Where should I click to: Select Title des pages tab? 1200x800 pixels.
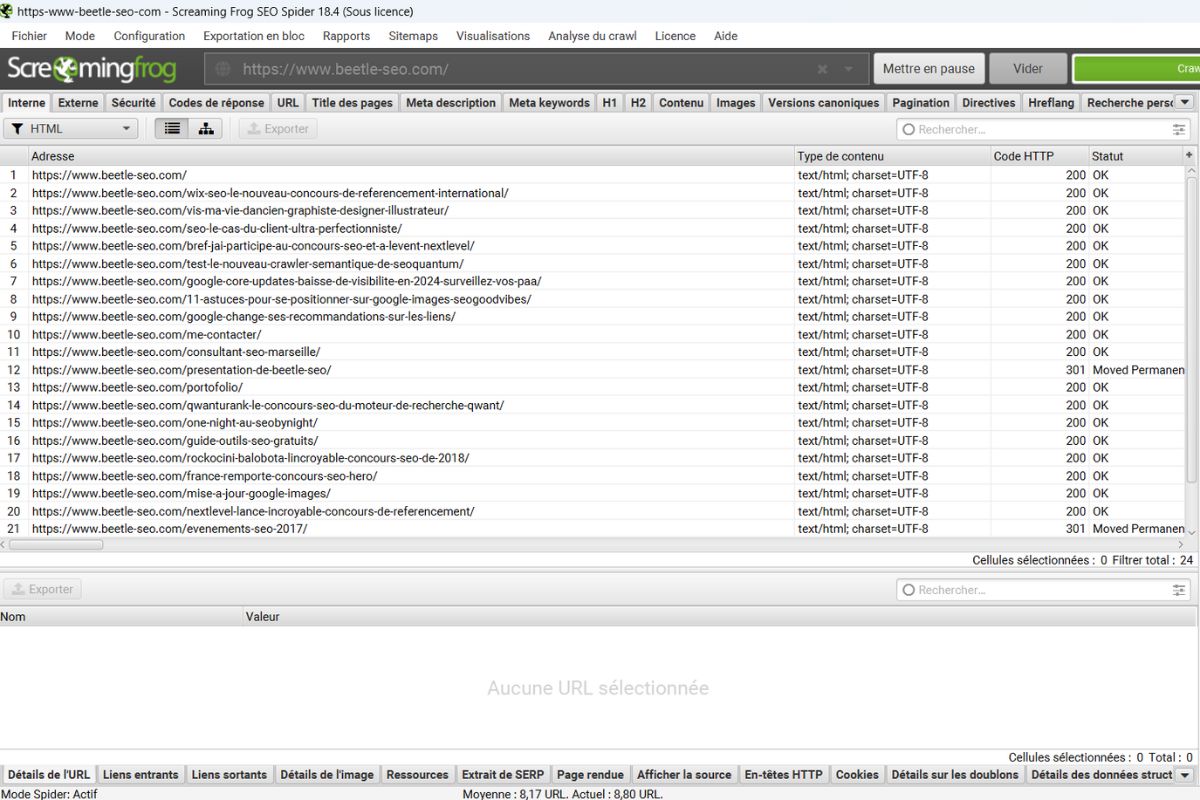coord(352,102)
